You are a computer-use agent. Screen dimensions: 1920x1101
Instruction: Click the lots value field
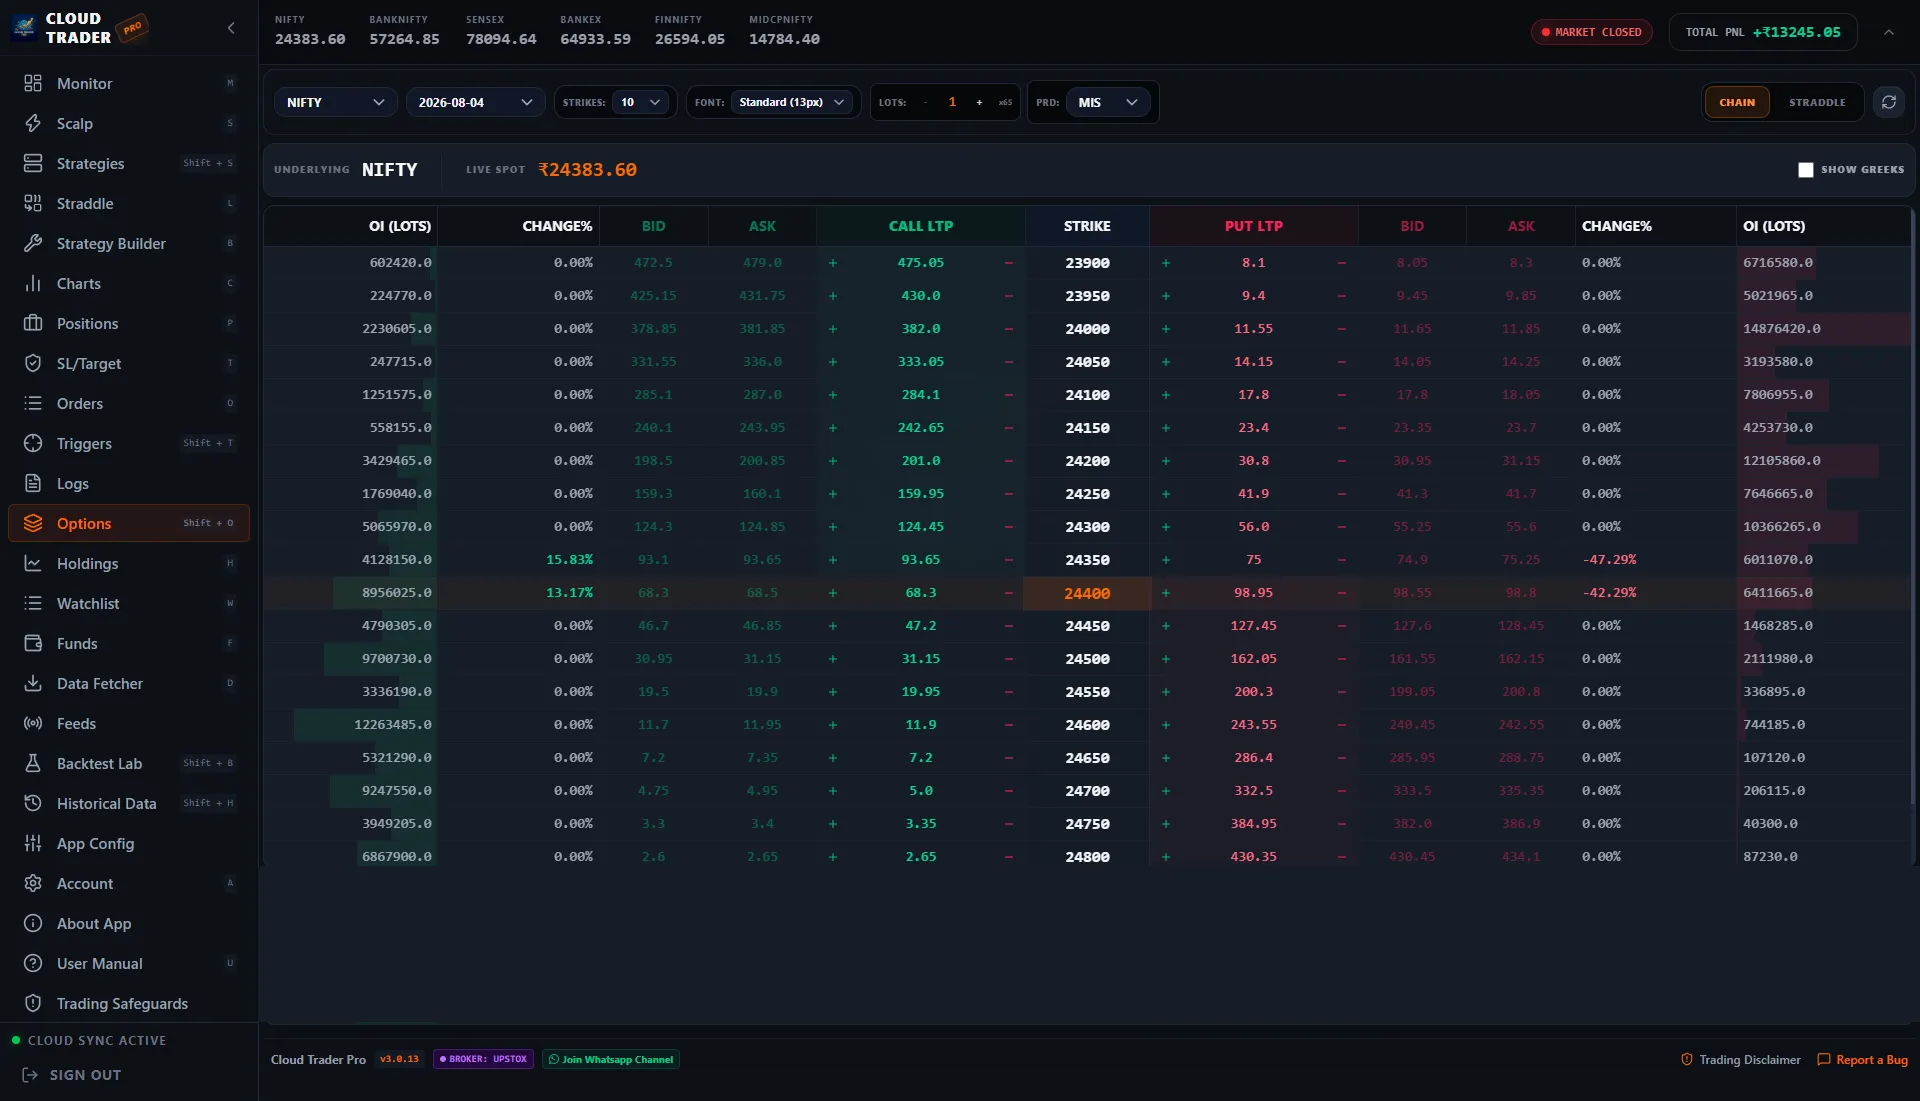click(x=952, y=102)
